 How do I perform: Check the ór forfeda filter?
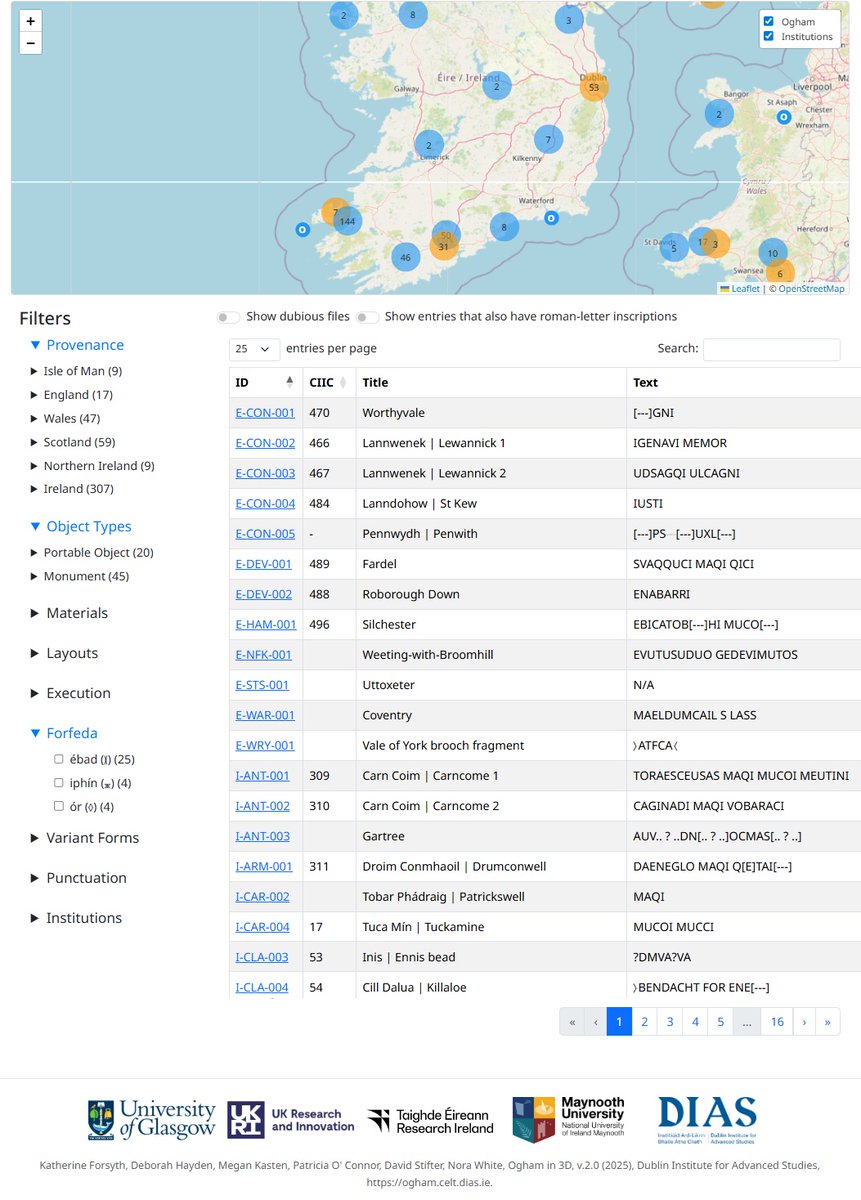pyautogui.click(x=59, y=807)
